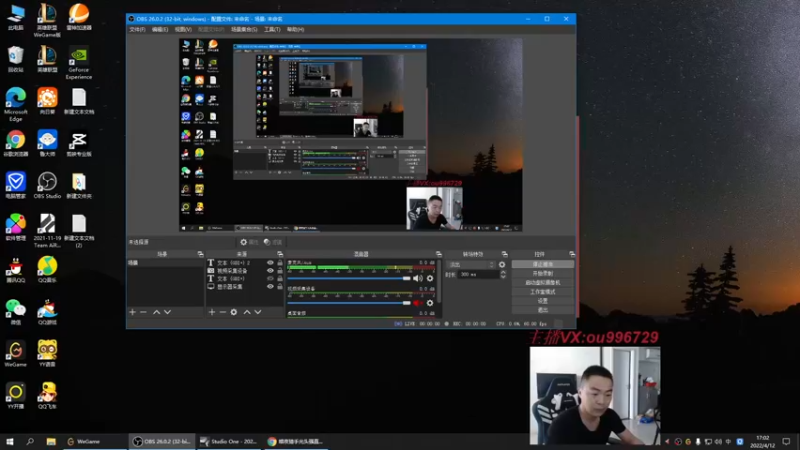800x450 pixels.
Task: Open the Help (H) menu
Action: 295,30
